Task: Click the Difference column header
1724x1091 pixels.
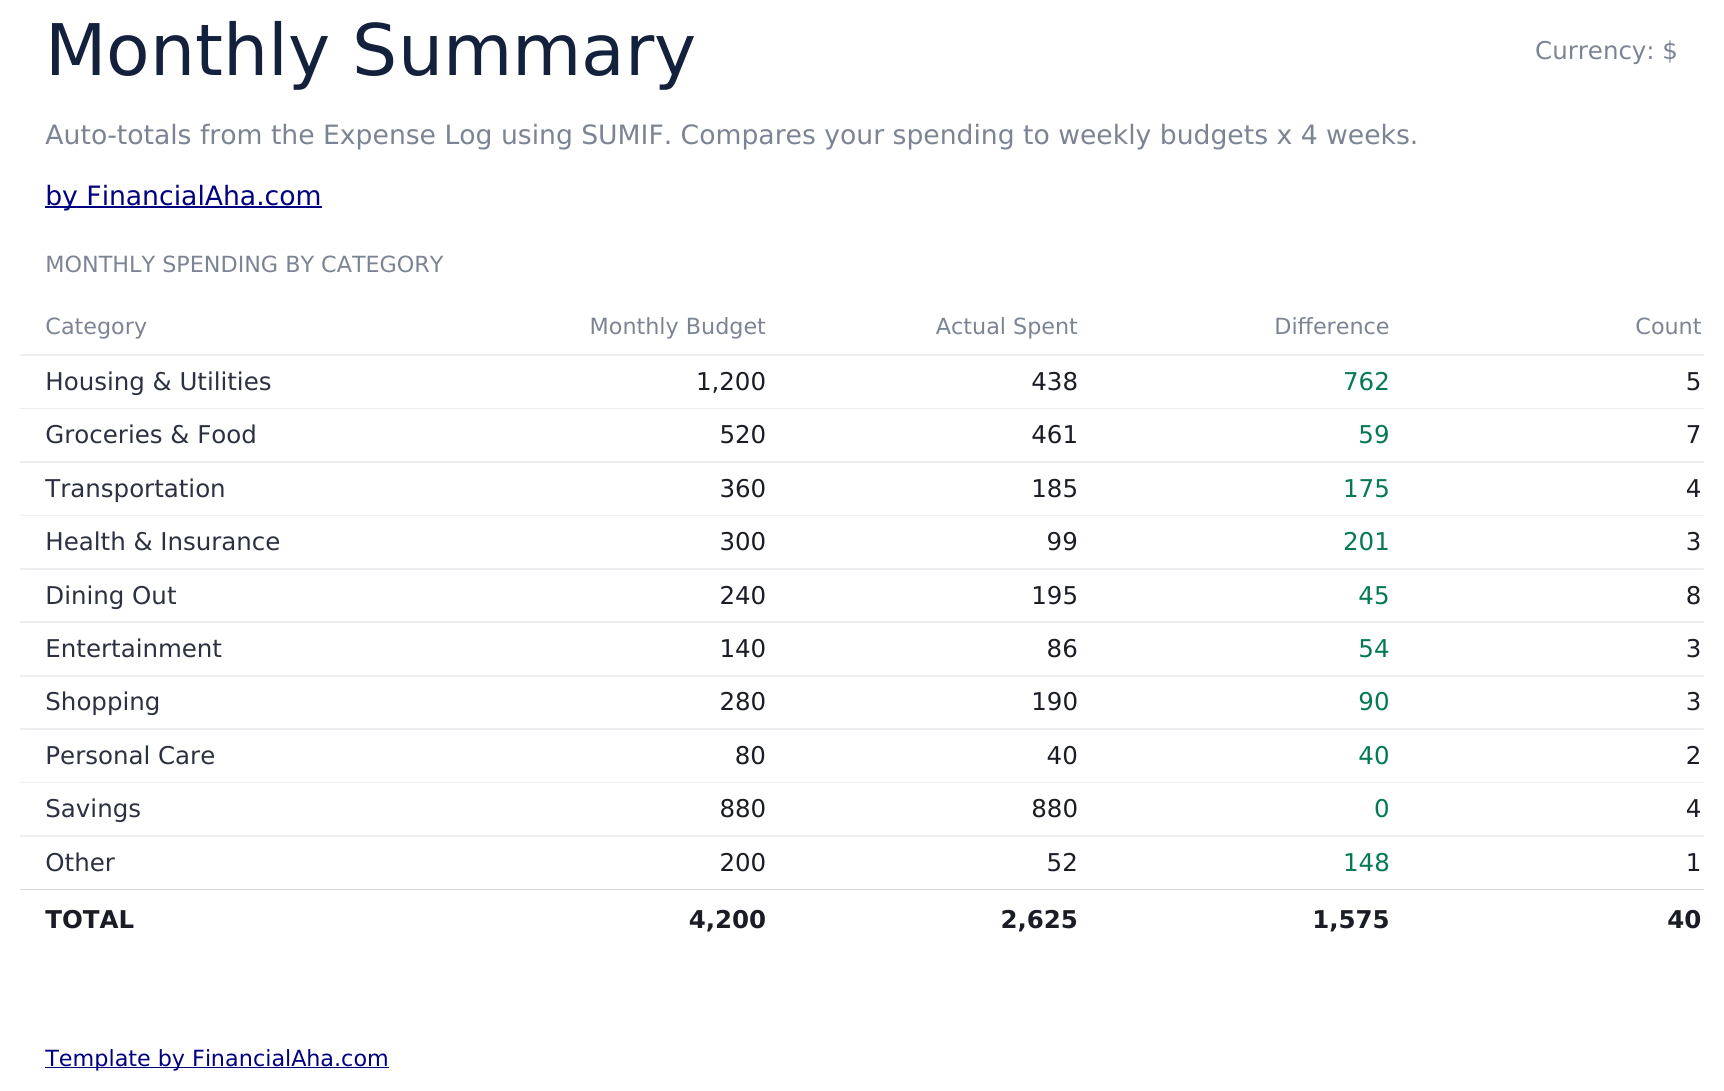Action: (1331, 327)
